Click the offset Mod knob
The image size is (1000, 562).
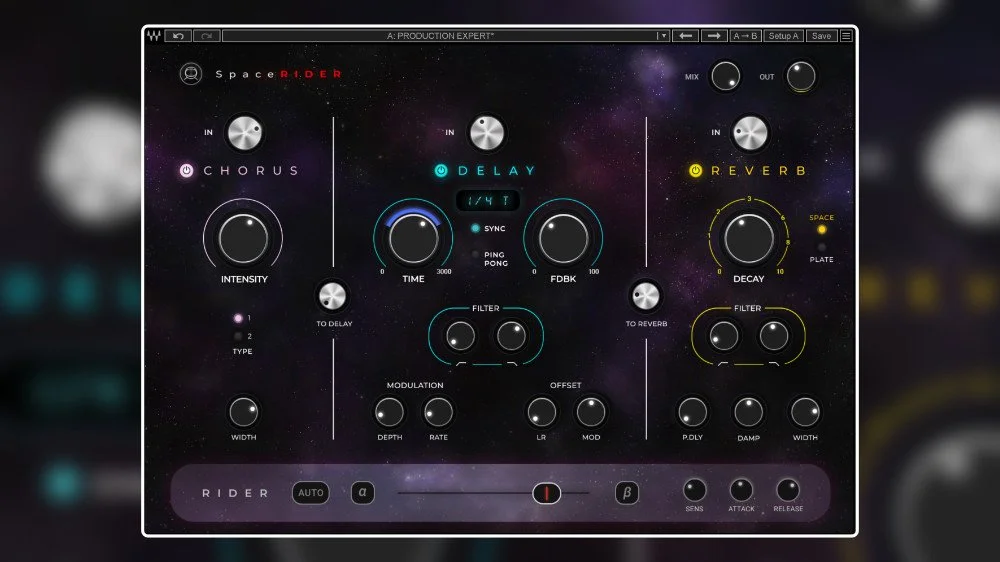(591, 412)
